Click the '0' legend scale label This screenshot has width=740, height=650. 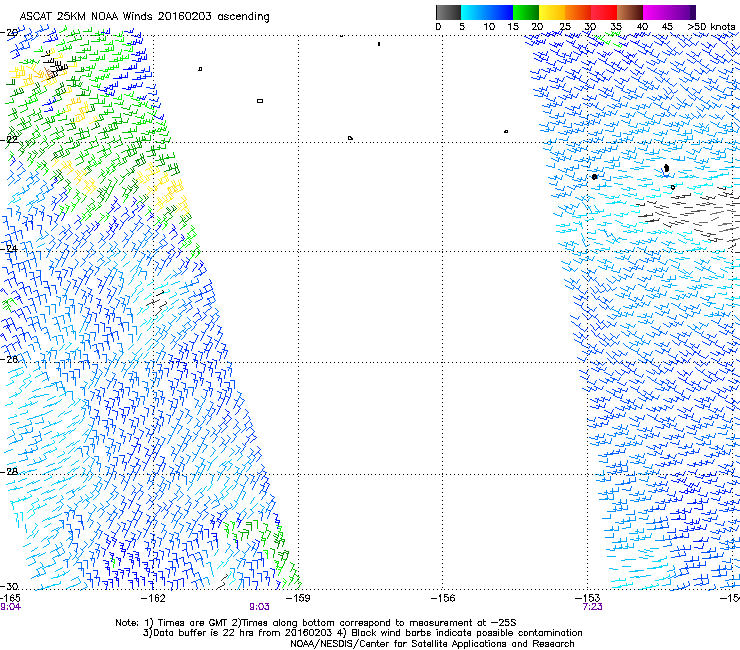pyautogui.click(x=438, y=27)
